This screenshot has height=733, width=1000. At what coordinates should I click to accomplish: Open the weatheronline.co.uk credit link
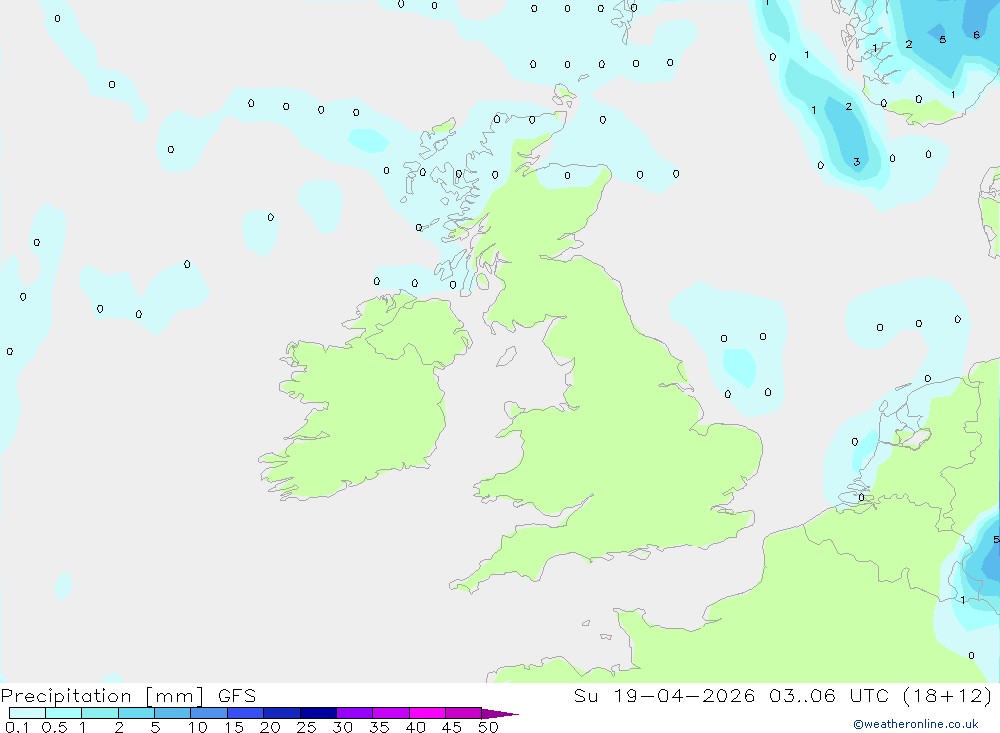915,724
